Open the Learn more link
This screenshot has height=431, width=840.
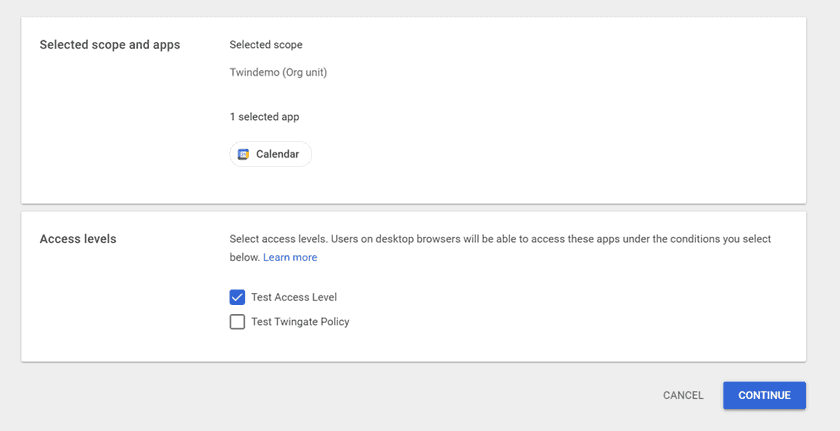point(290,257)
